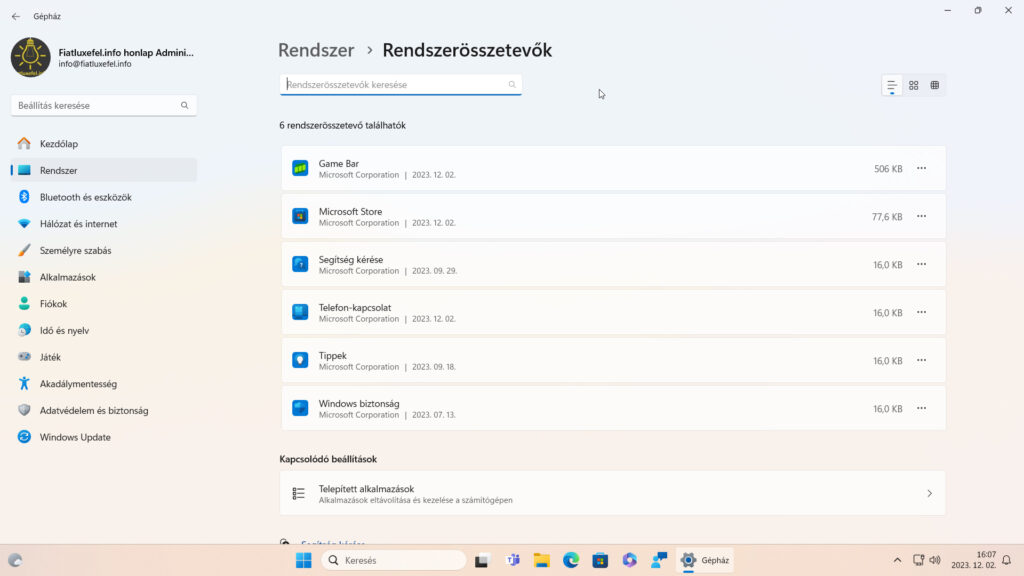1024x576 pixels.
Task: Open Hálózat és internet settings
Action: coord(104,224)
